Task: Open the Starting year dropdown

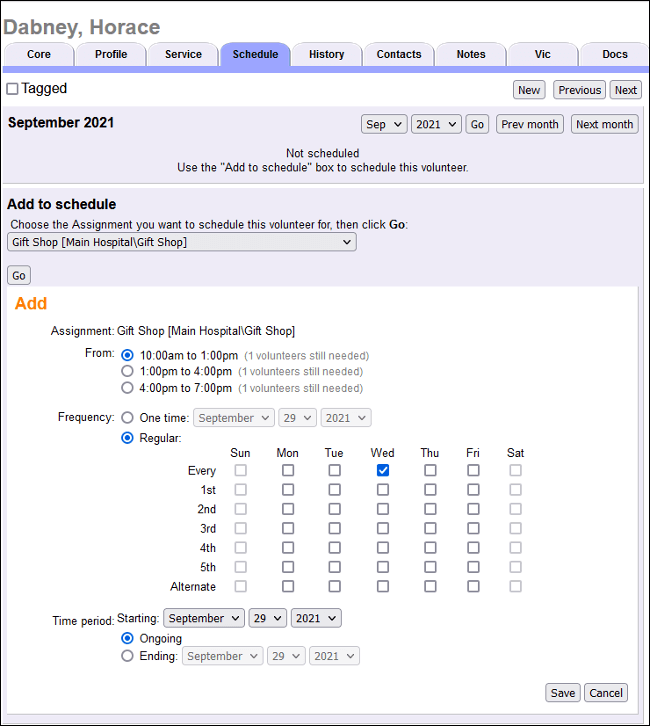Action: coord(316,618)
